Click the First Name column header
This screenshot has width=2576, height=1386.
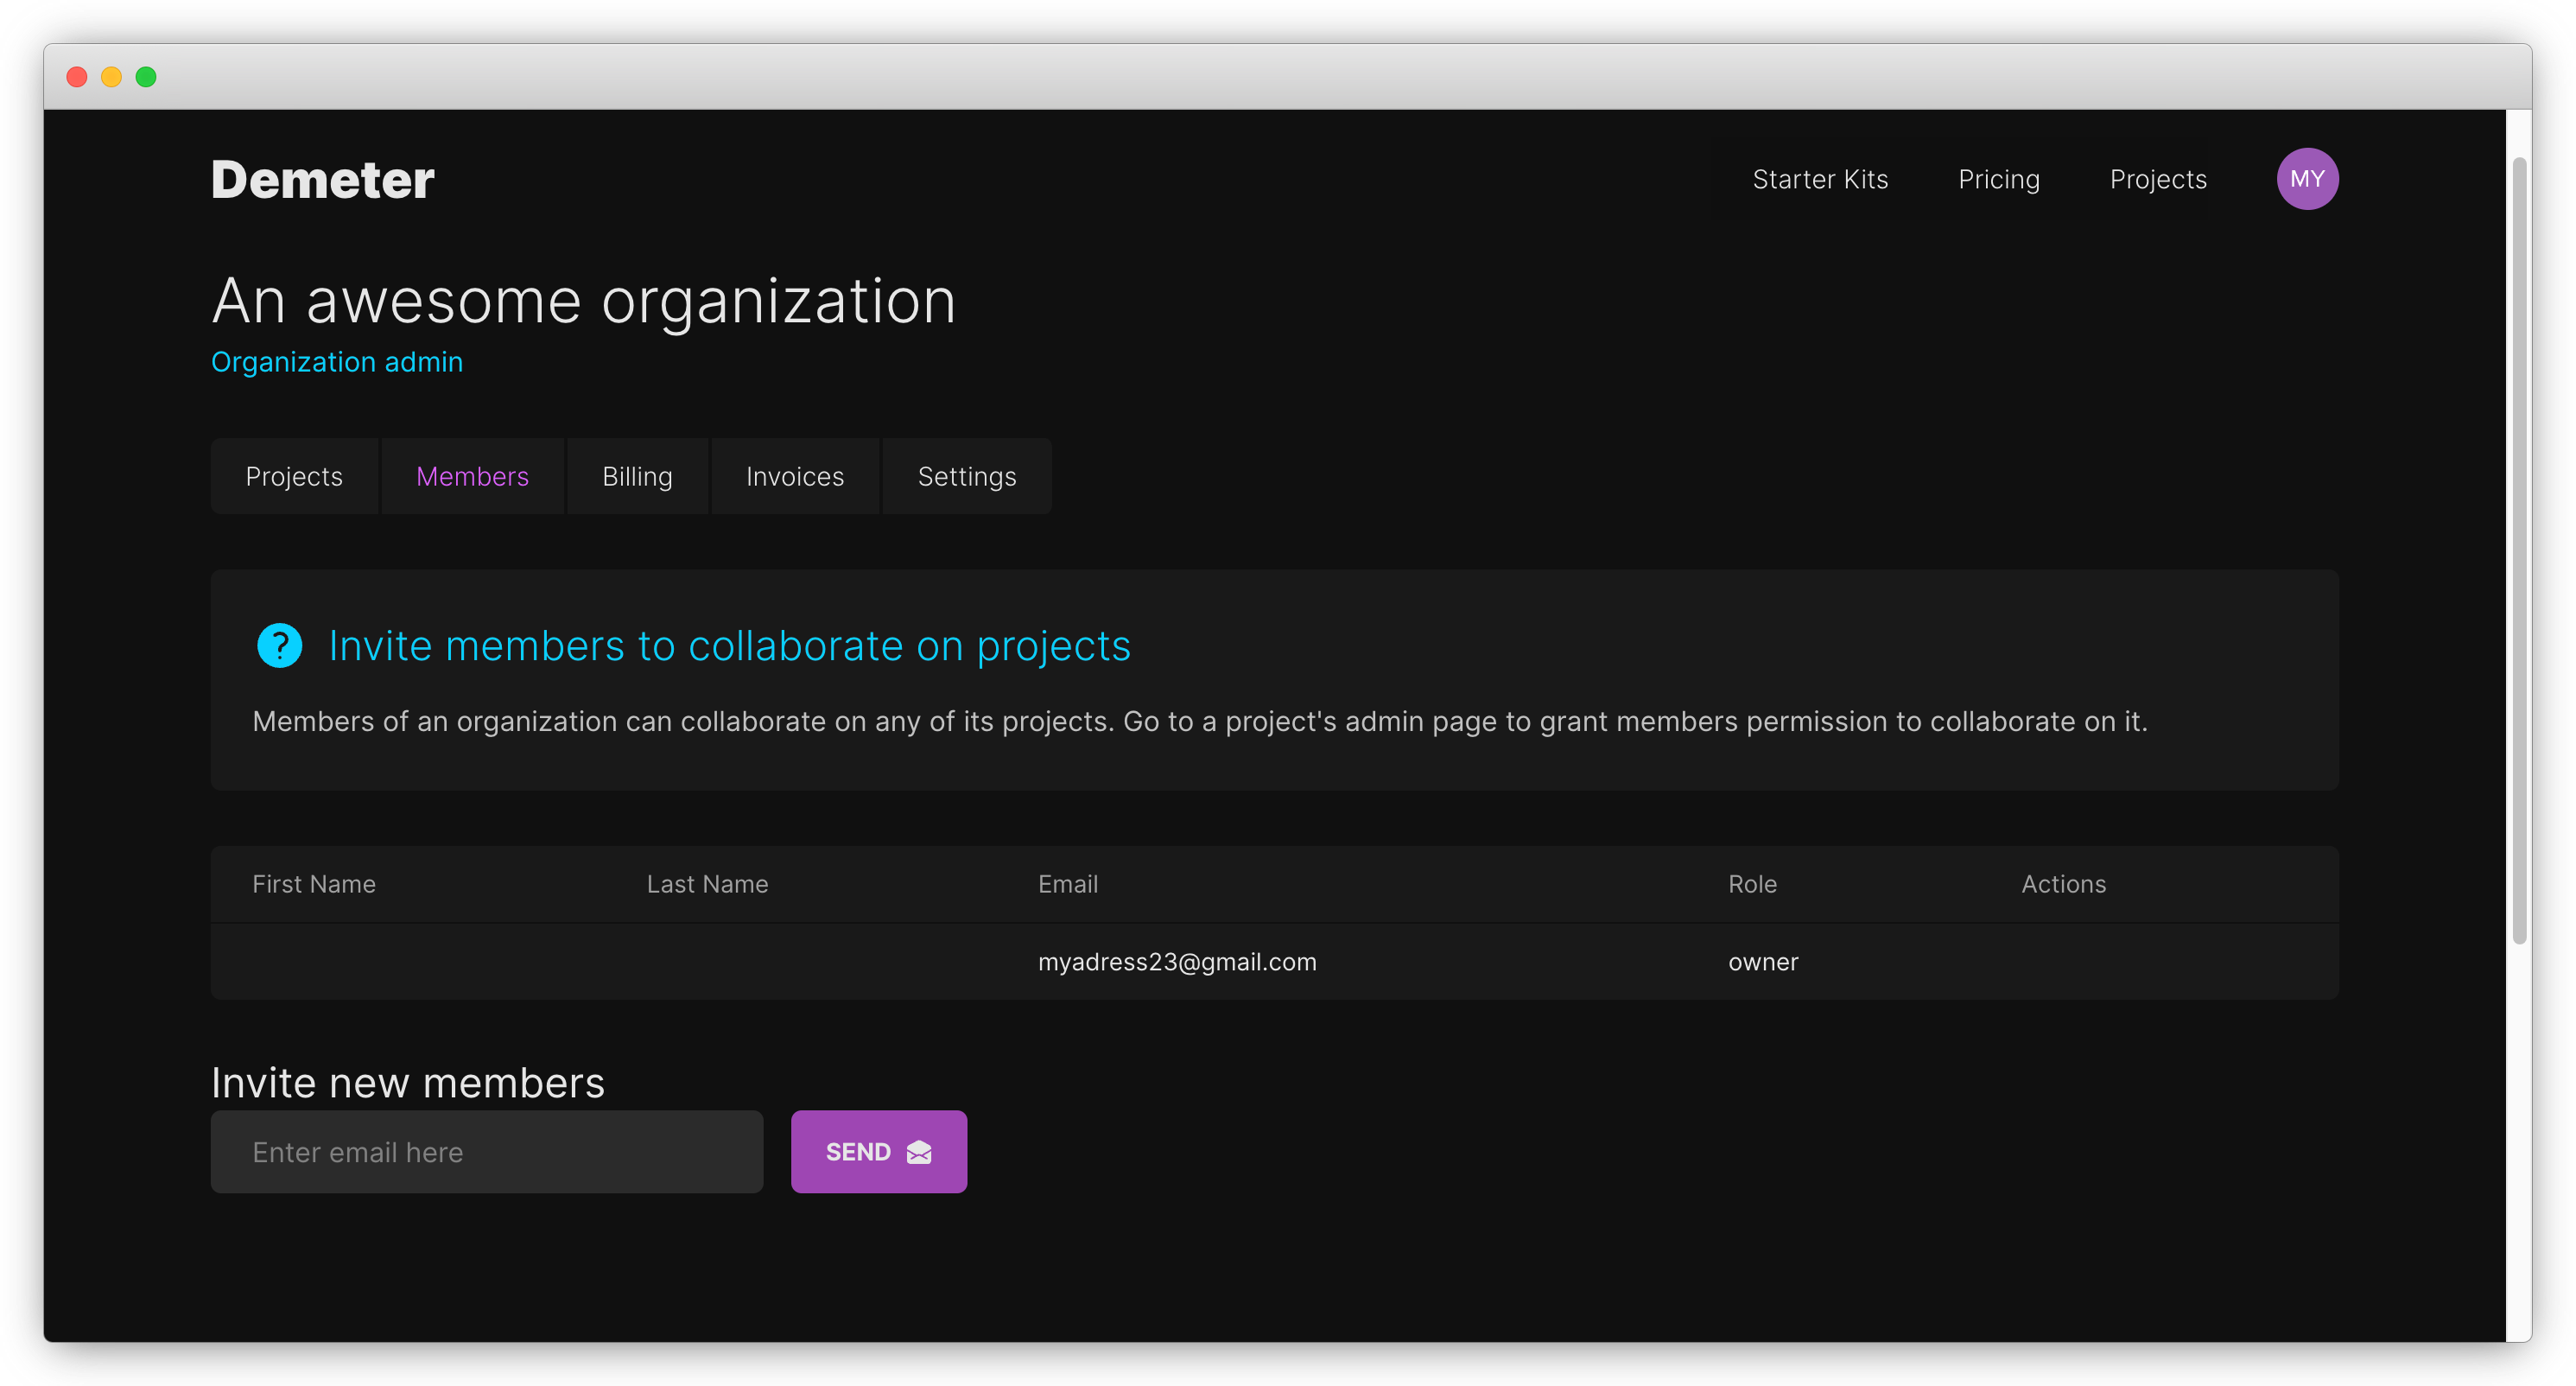click(x=314, y=884)
